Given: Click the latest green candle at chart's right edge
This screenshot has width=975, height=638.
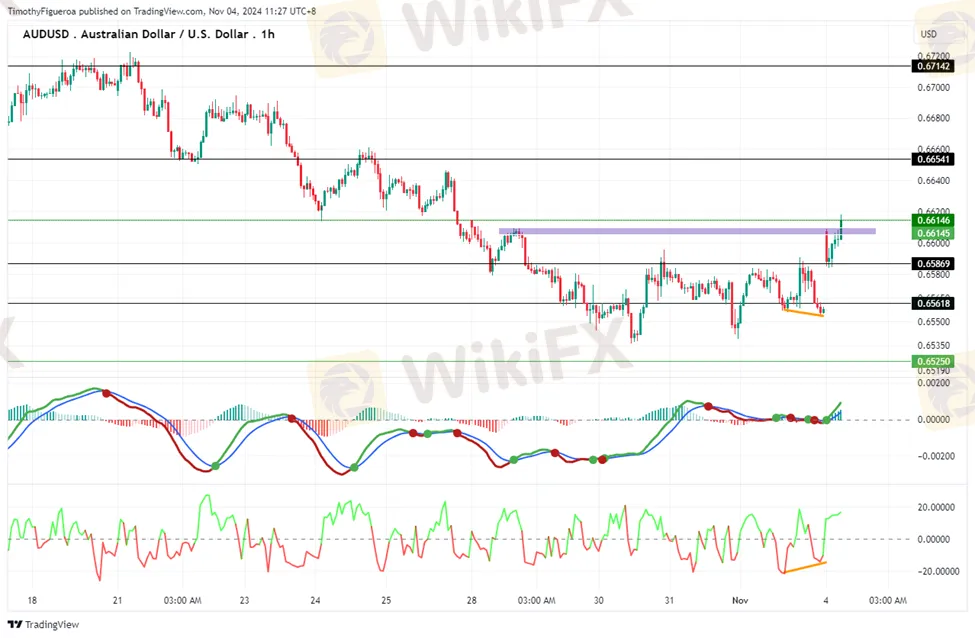Looking at the screenshot, I should [842, 226].
